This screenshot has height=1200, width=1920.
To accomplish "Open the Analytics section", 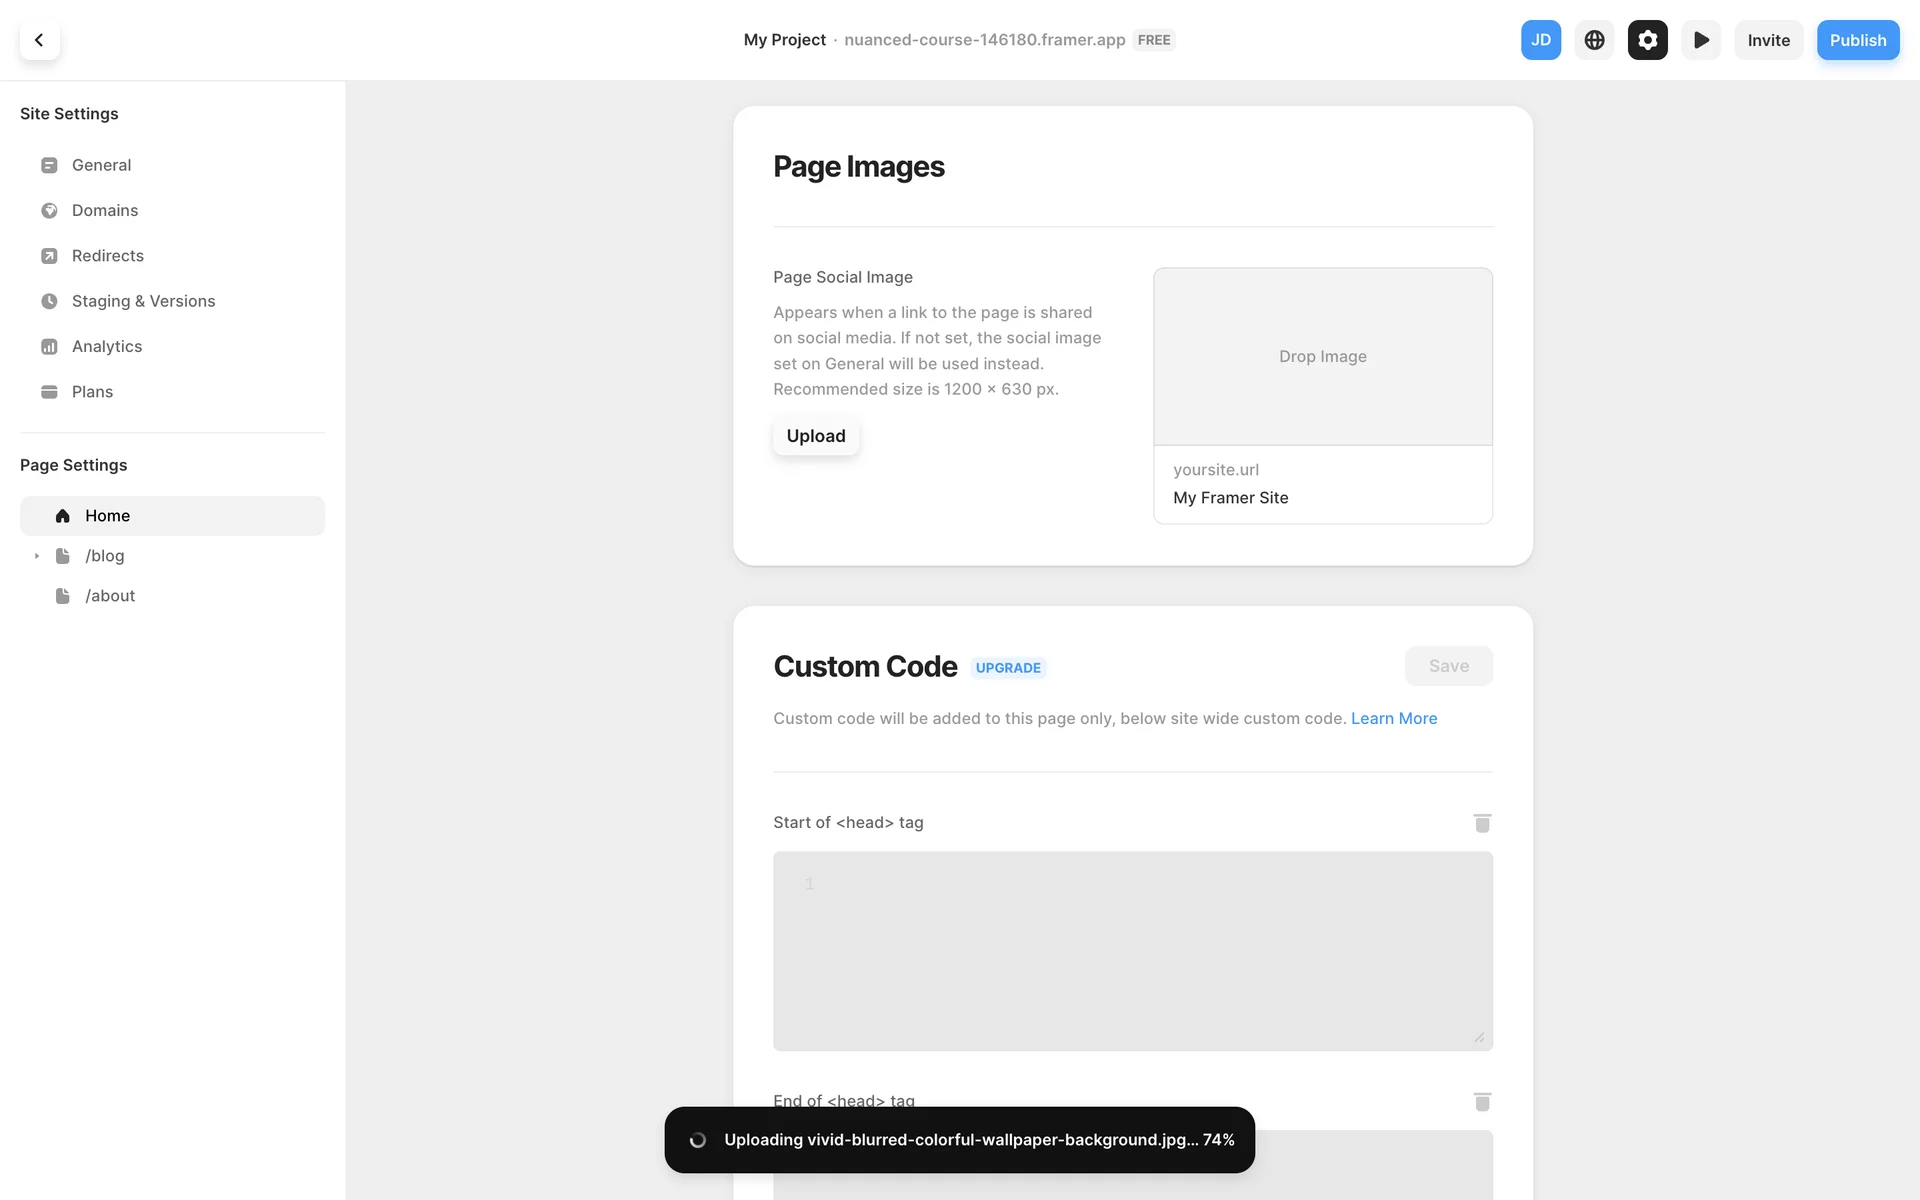I will coord(106,346).
